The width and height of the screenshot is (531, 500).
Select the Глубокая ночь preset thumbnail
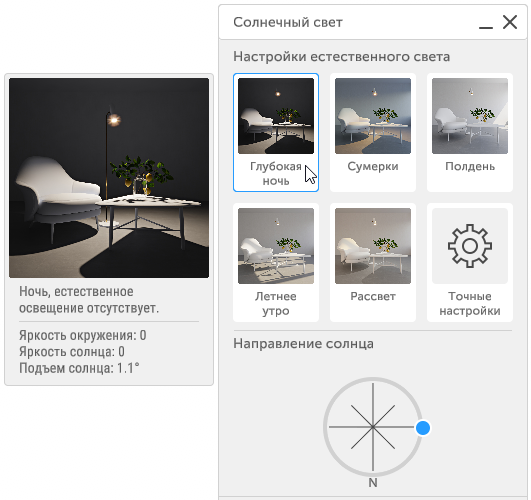pos(276,116)
